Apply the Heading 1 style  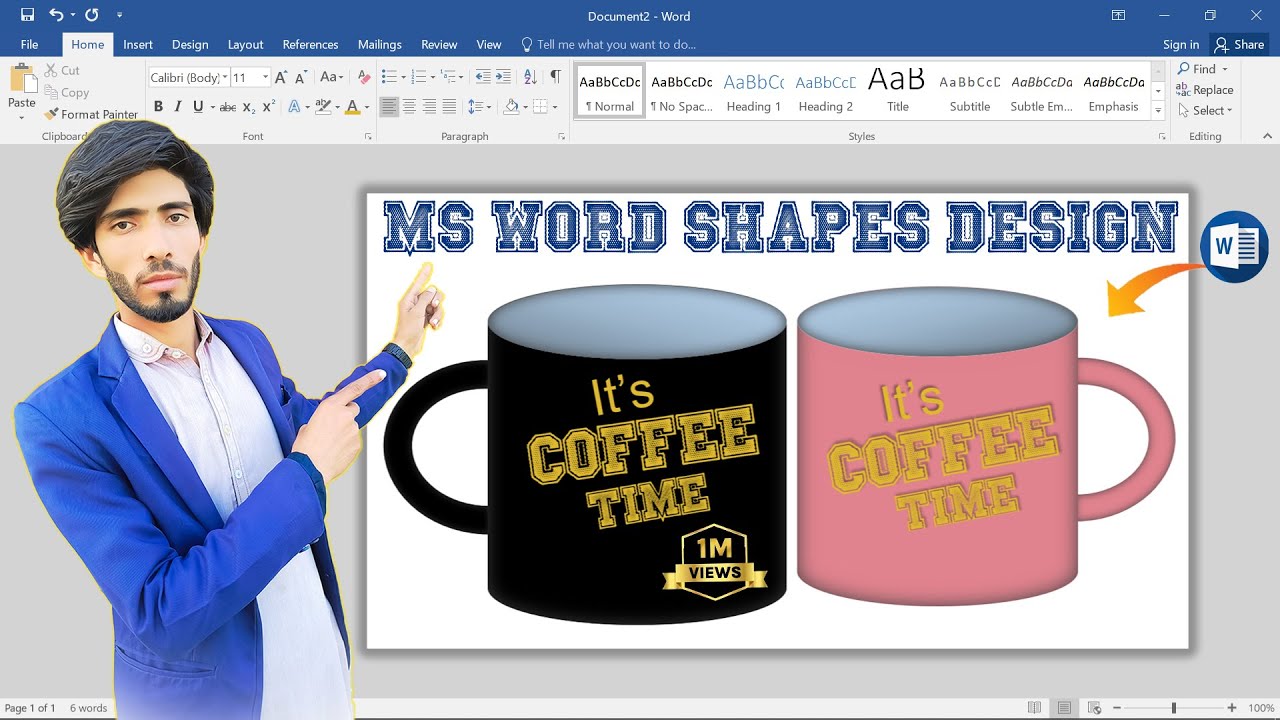click(753, 92)
